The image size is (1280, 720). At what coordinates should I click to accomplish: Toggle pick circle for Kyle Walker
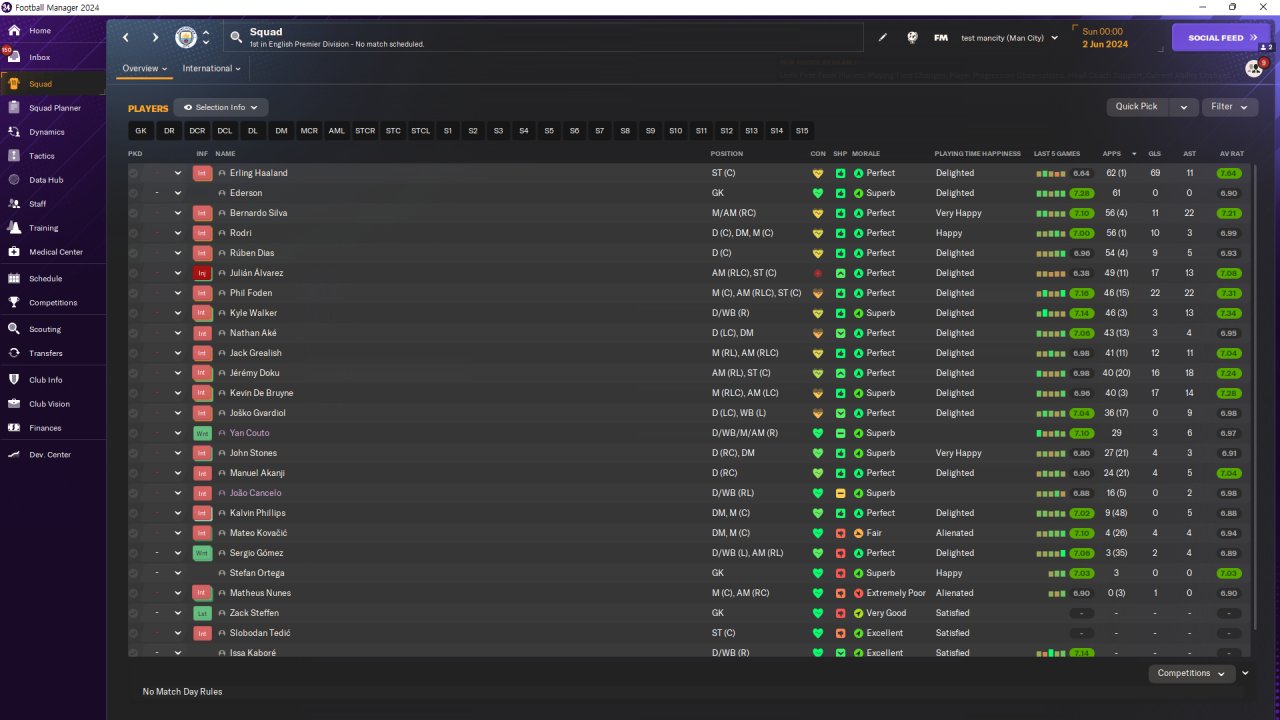click(133, 313)
